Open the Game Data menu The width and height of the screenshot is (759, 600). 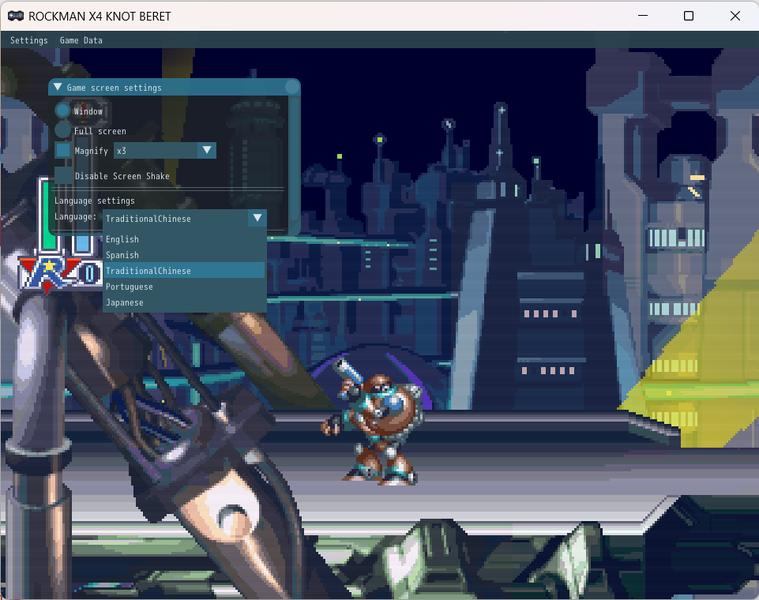point(81,41)
